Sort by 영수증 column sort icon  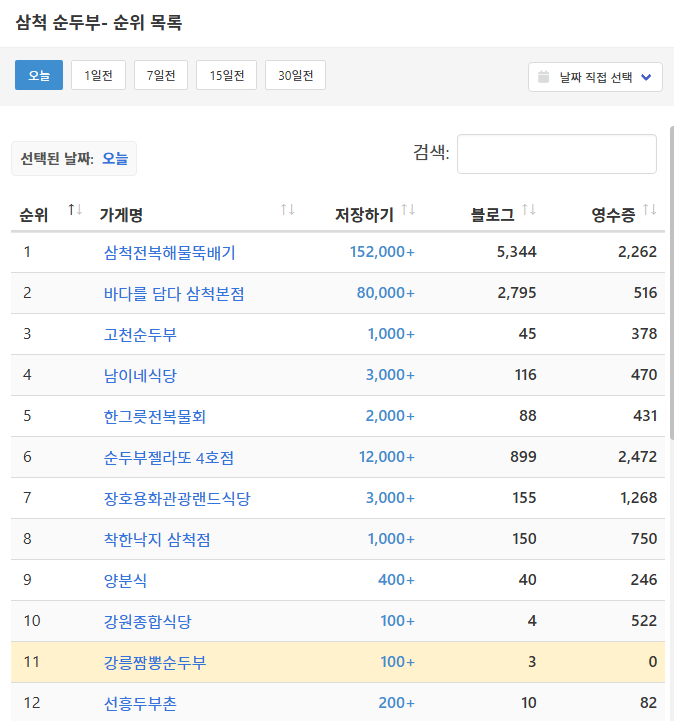coord(650,210)
